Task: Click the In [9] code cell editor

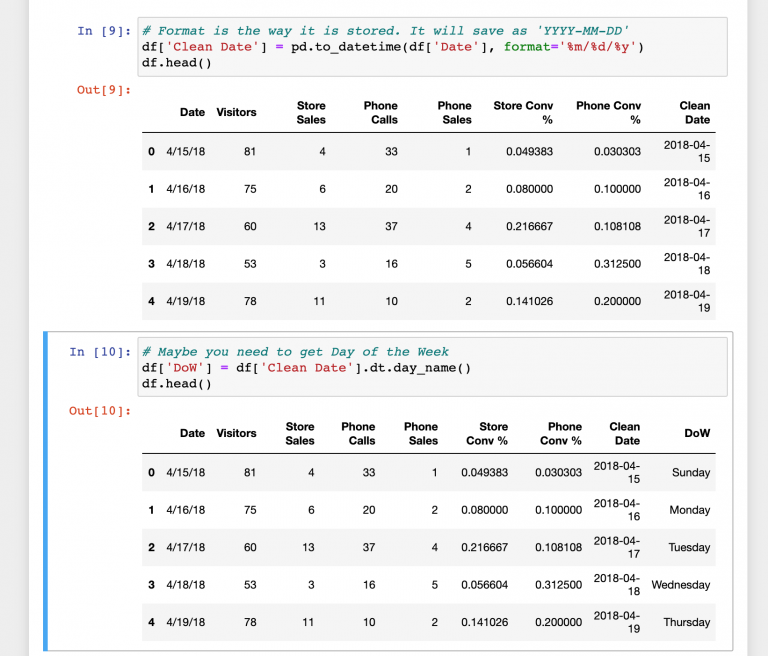Action: pyautogui.click(x=432, y=47)
